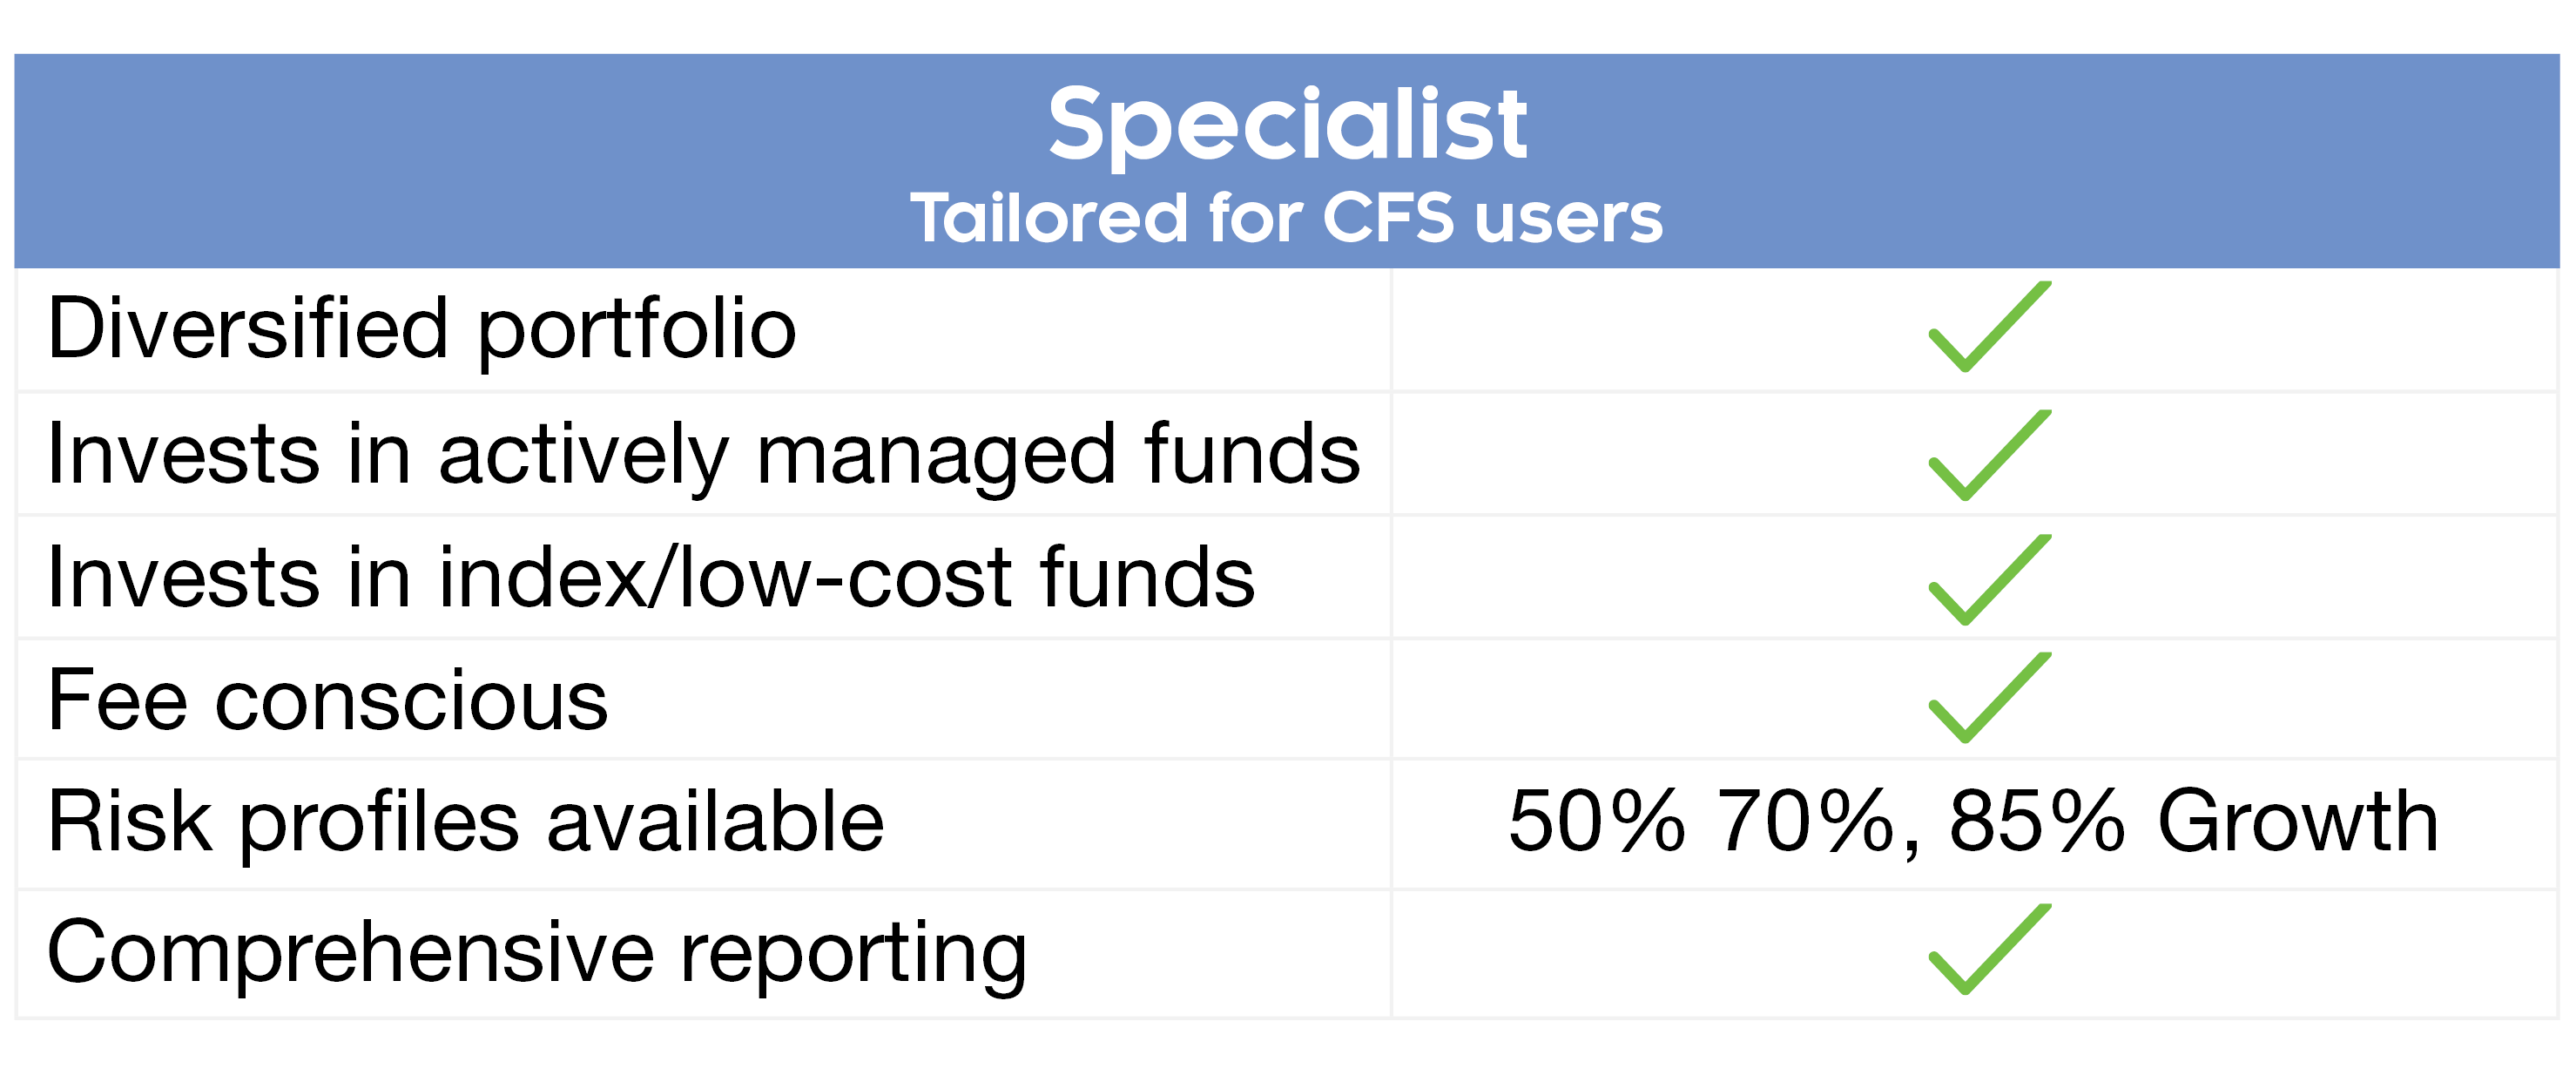The image size is (2576, 1089).
Task: Click the word 'conscious'
Action: click(411, 700)
